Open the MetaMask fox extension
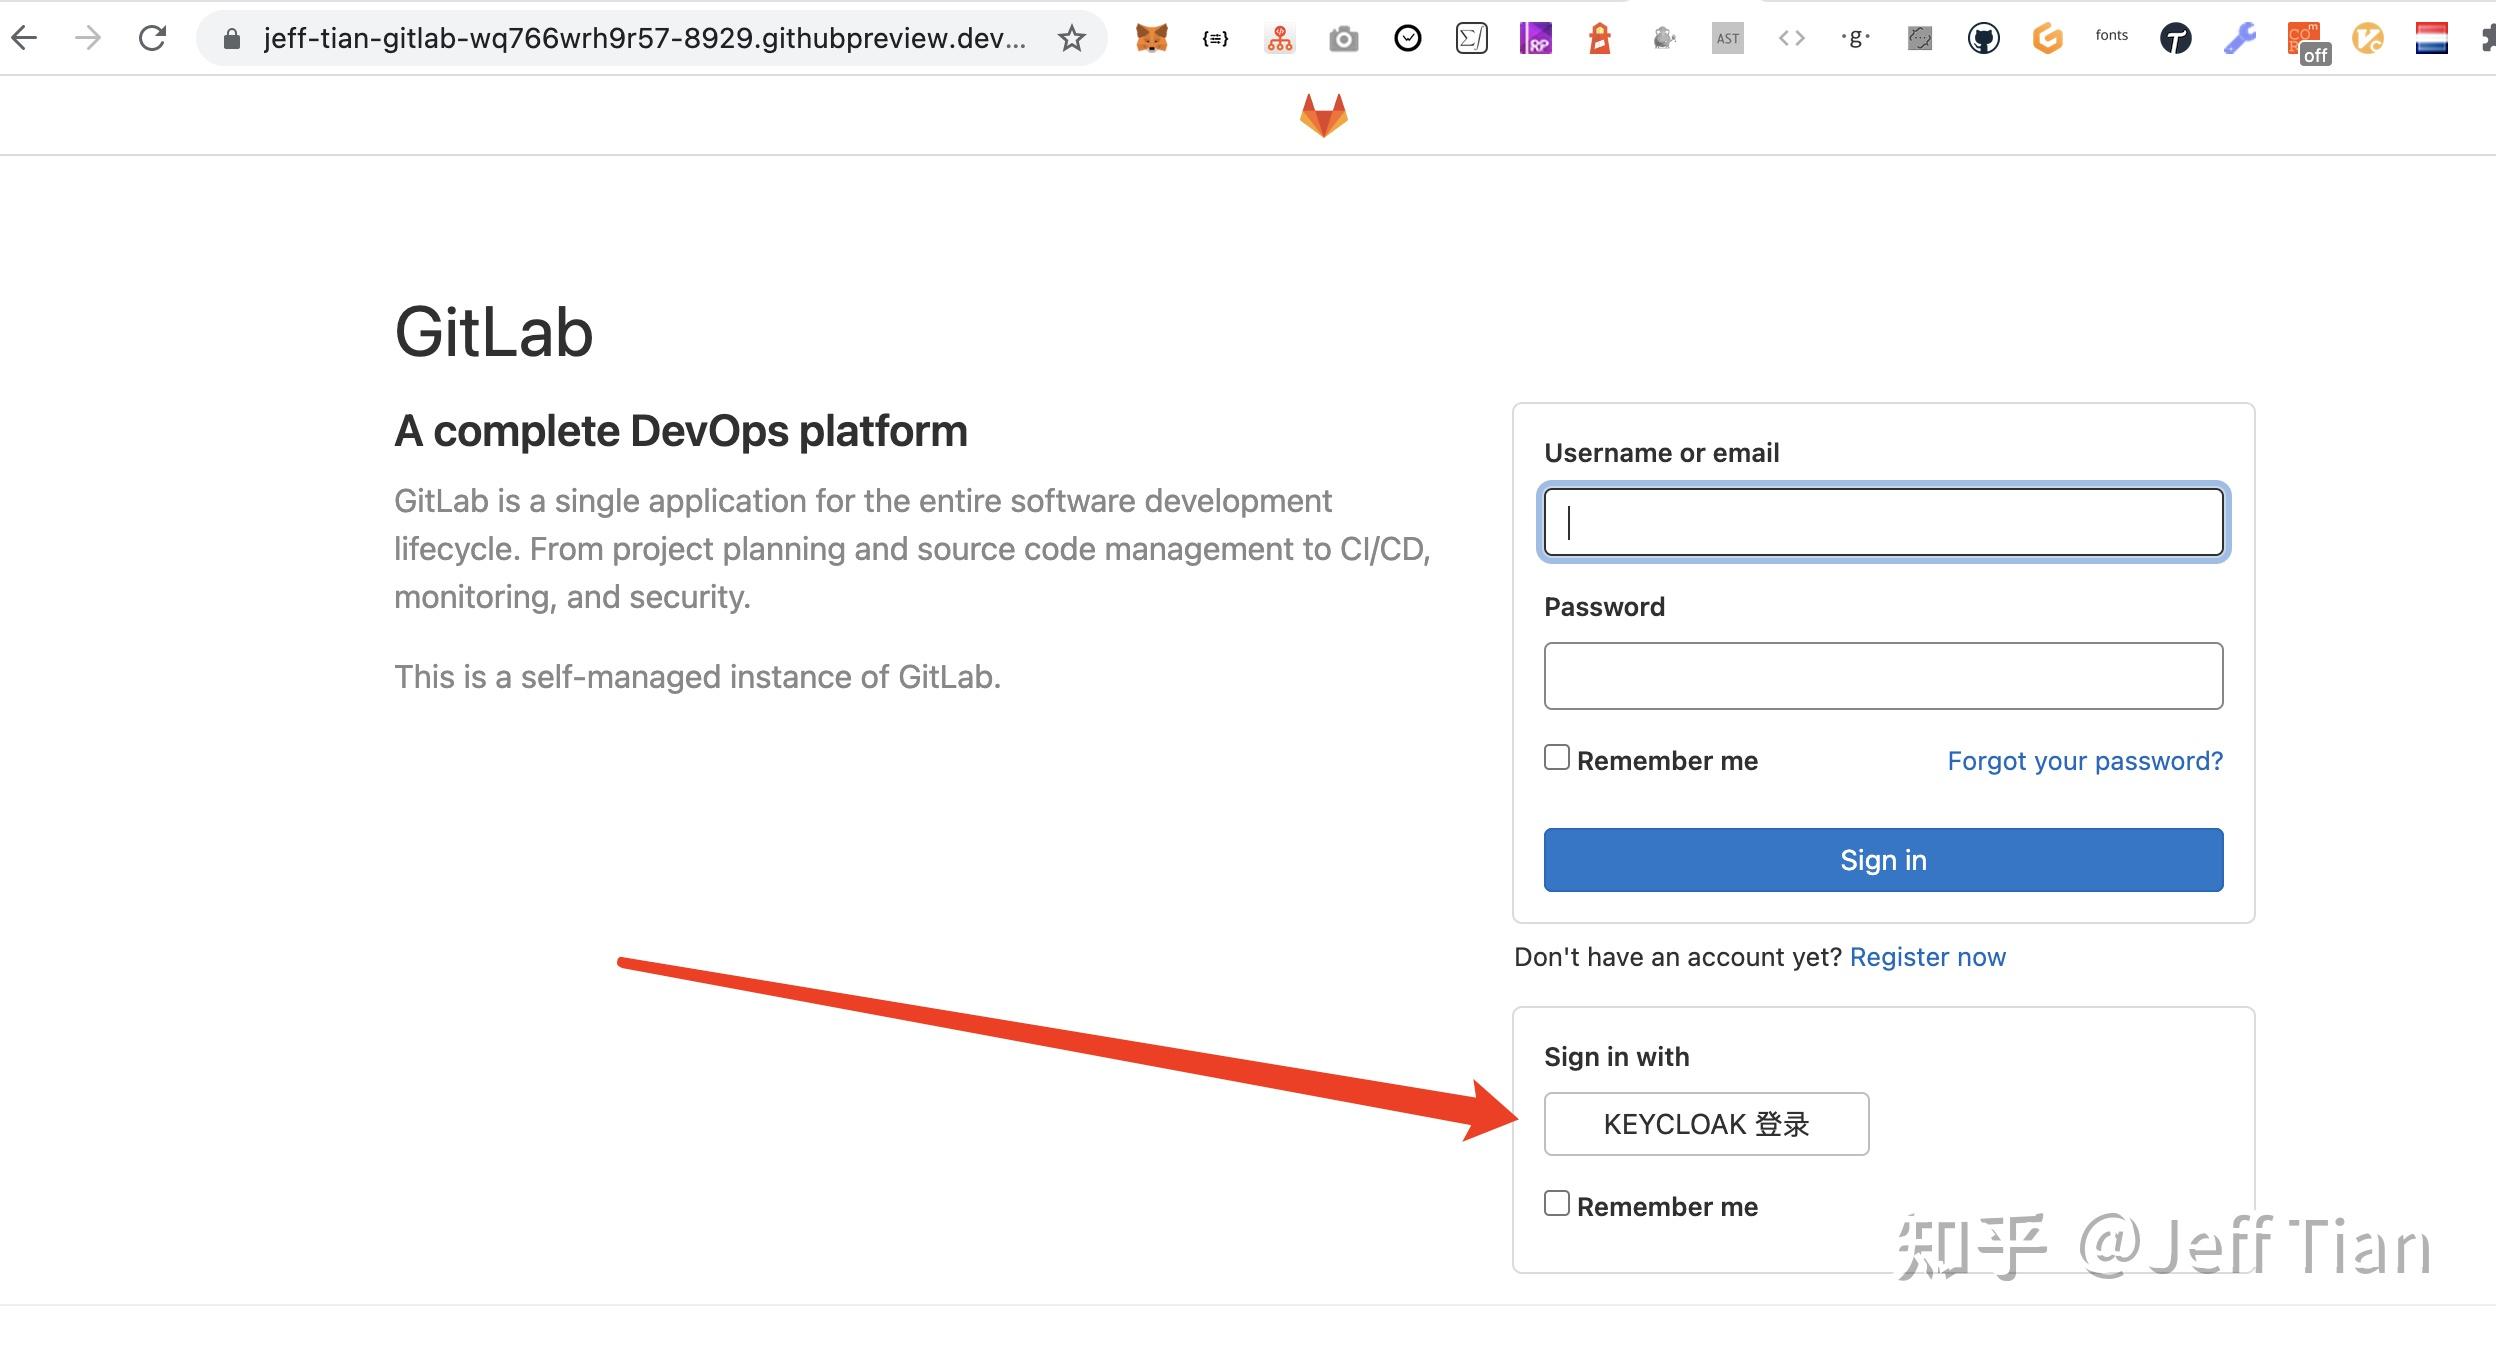The height and width of the screenshot is (1346, 2496). click(1152, 39)
